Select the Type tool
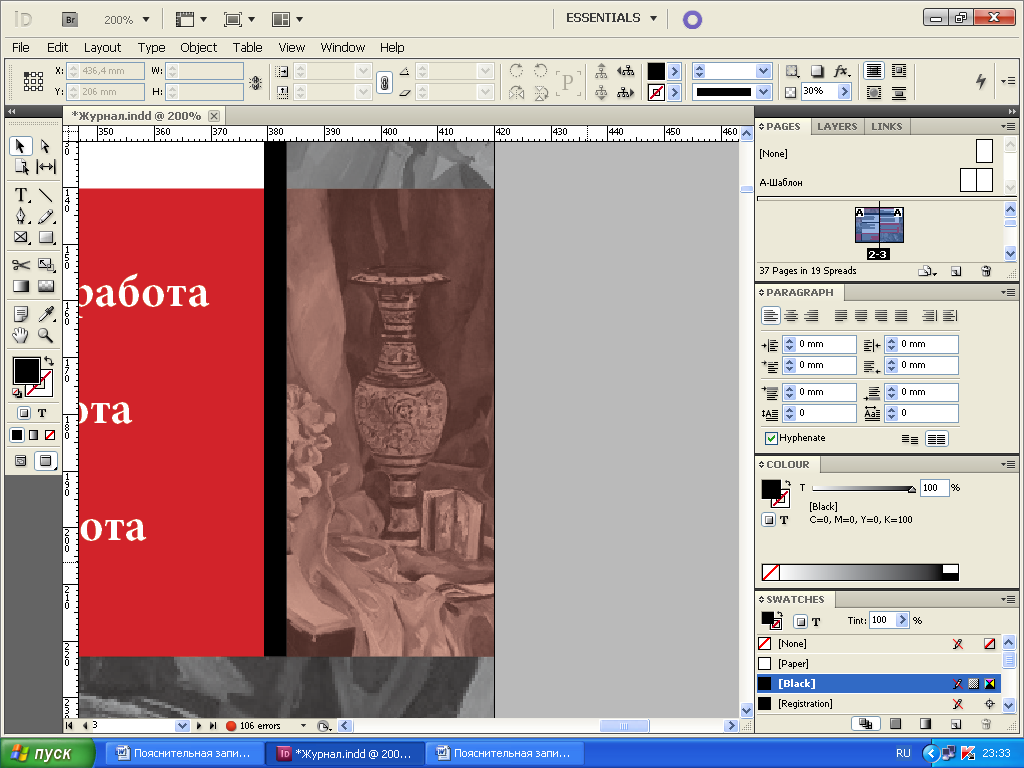 click(x=21, y=195)
